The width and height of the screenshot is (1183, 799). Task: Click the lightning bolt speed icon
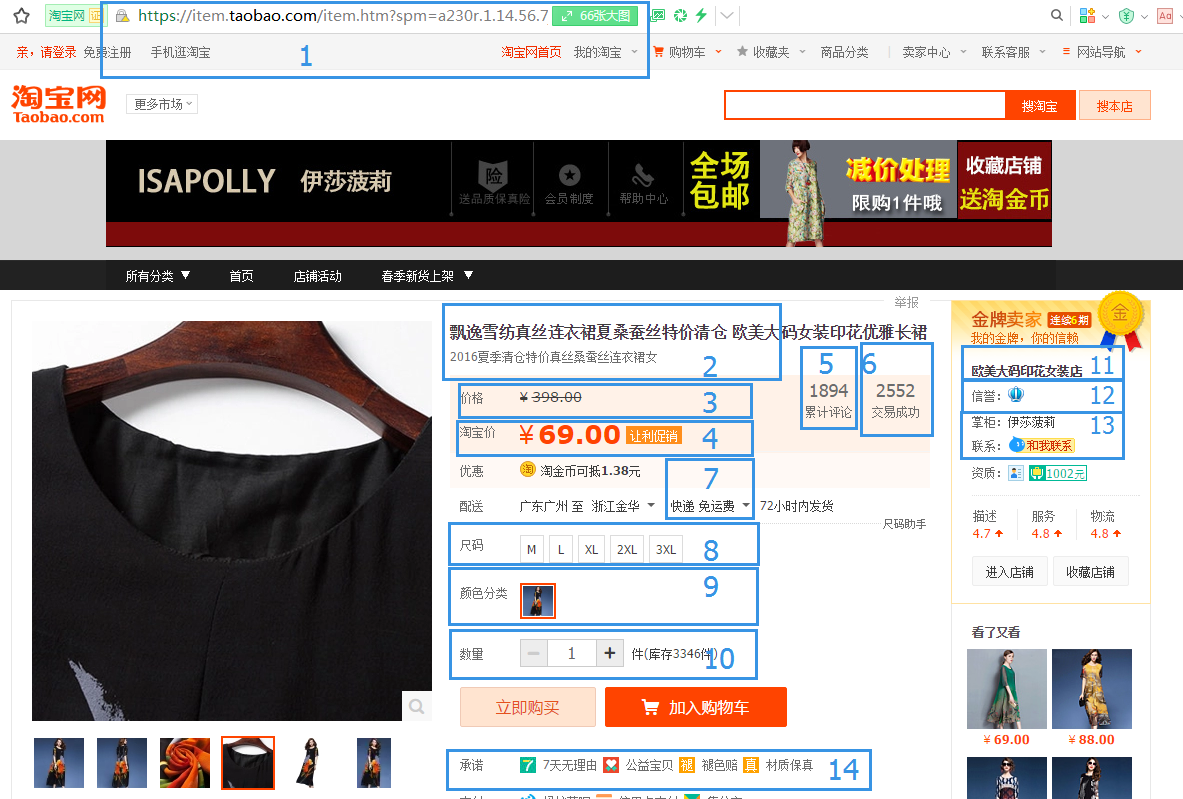(702, 15)
